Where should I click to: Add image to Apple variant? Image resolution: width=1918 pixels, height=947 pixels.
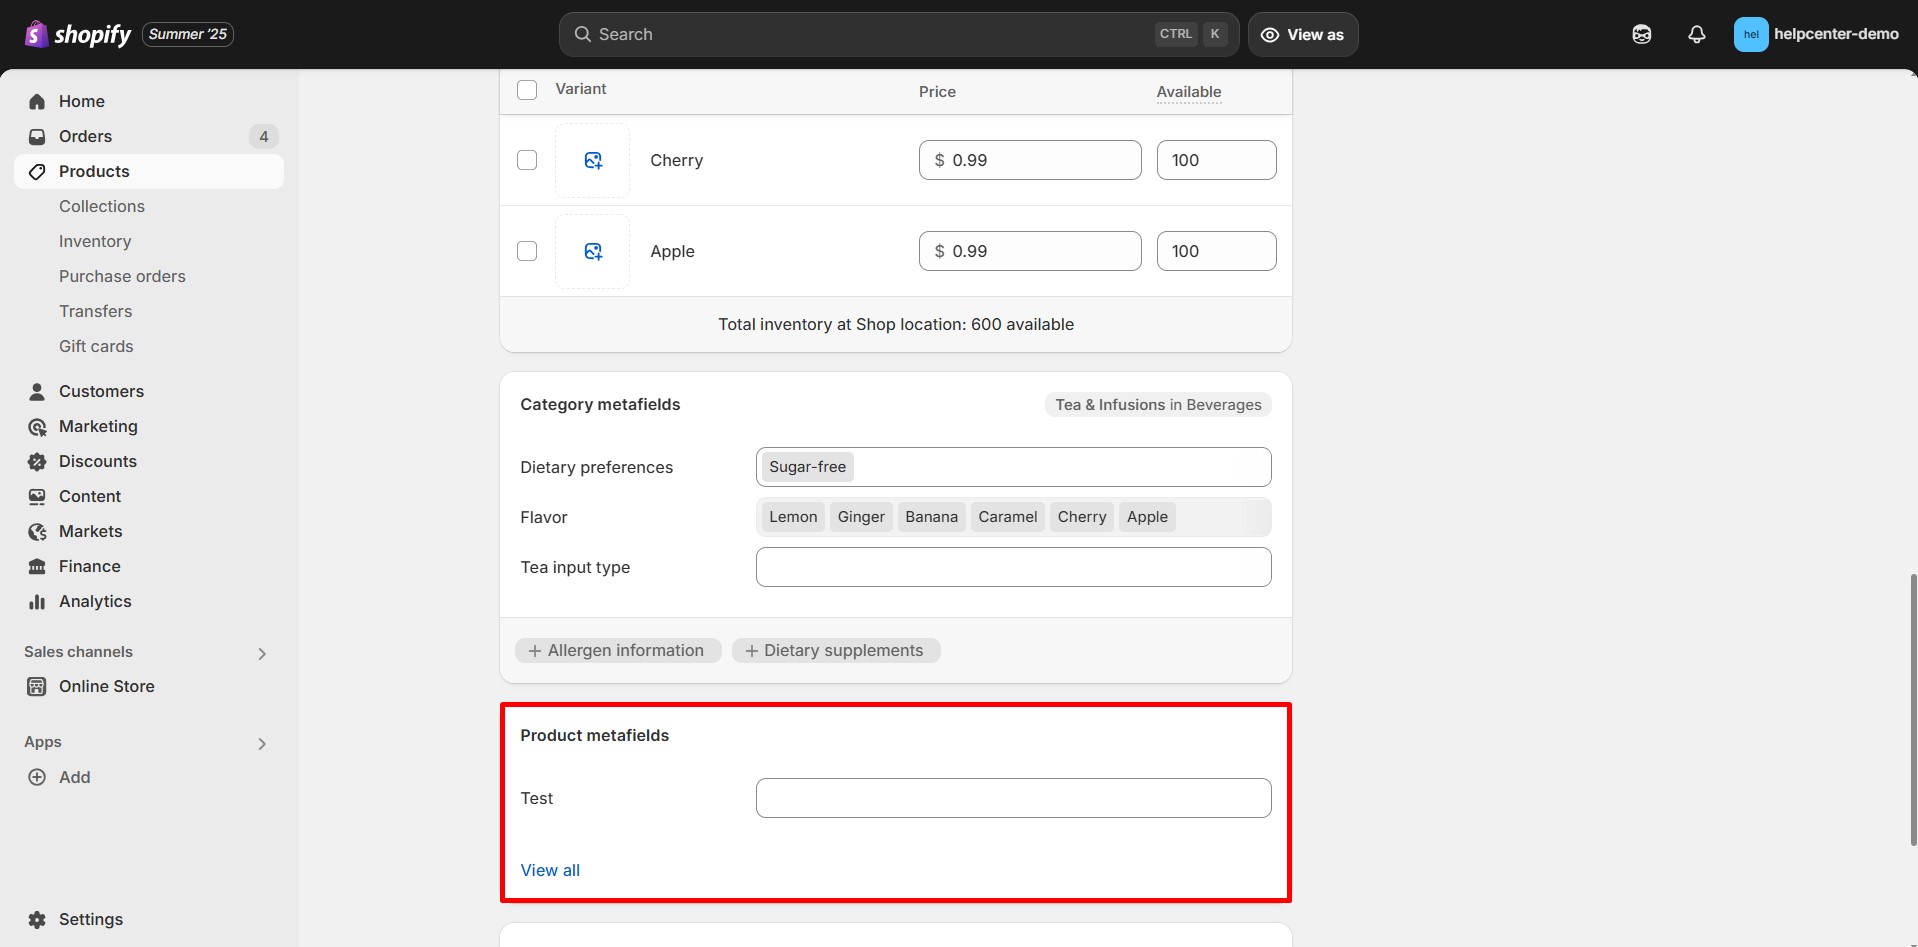(x=593, y=251)
